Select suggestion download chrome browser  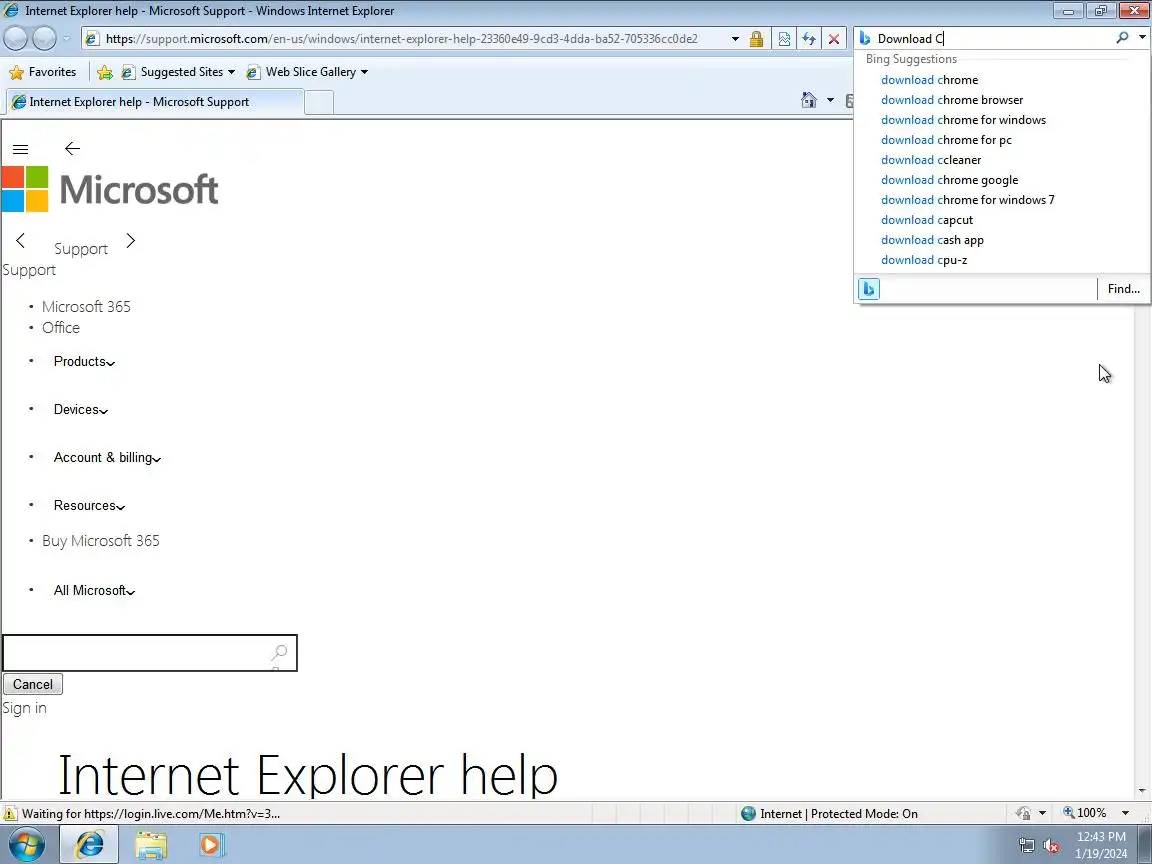coord(952,100)
